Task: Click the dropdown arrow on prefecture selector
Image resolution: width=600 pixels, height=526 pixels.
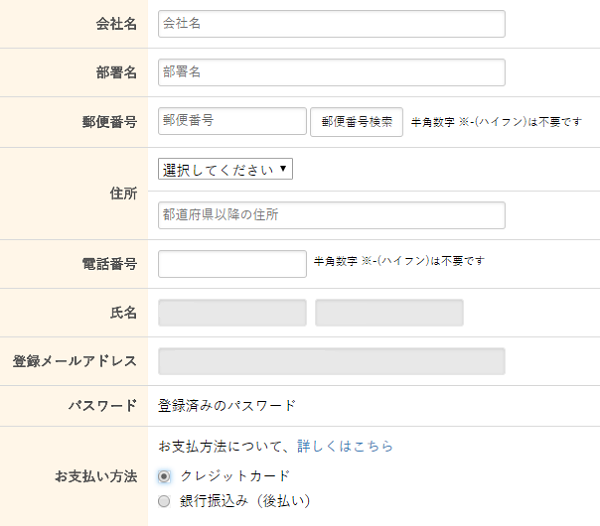Action: point(283,168)
